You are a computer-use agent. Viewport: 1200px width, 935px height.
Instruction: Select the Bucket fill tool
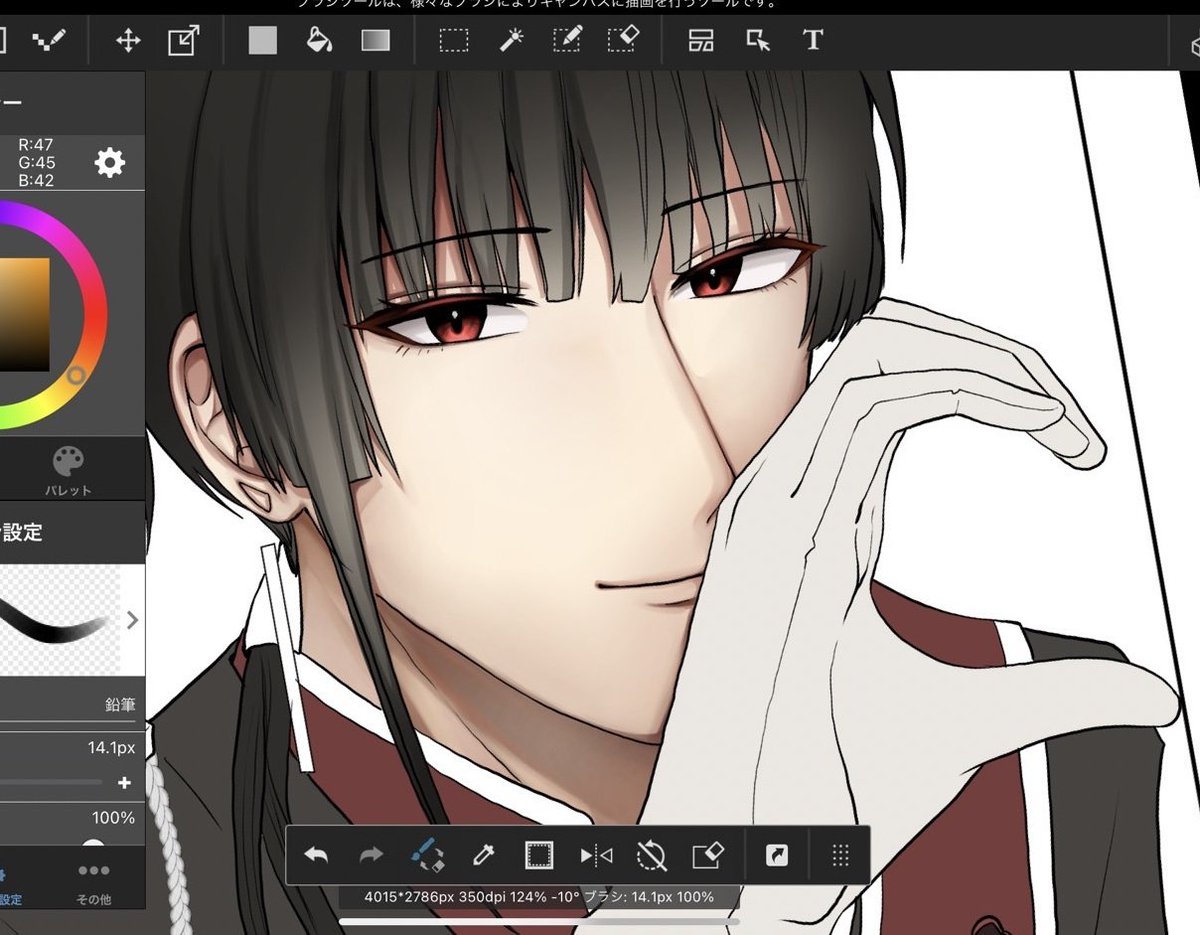(x=318, y=41)
